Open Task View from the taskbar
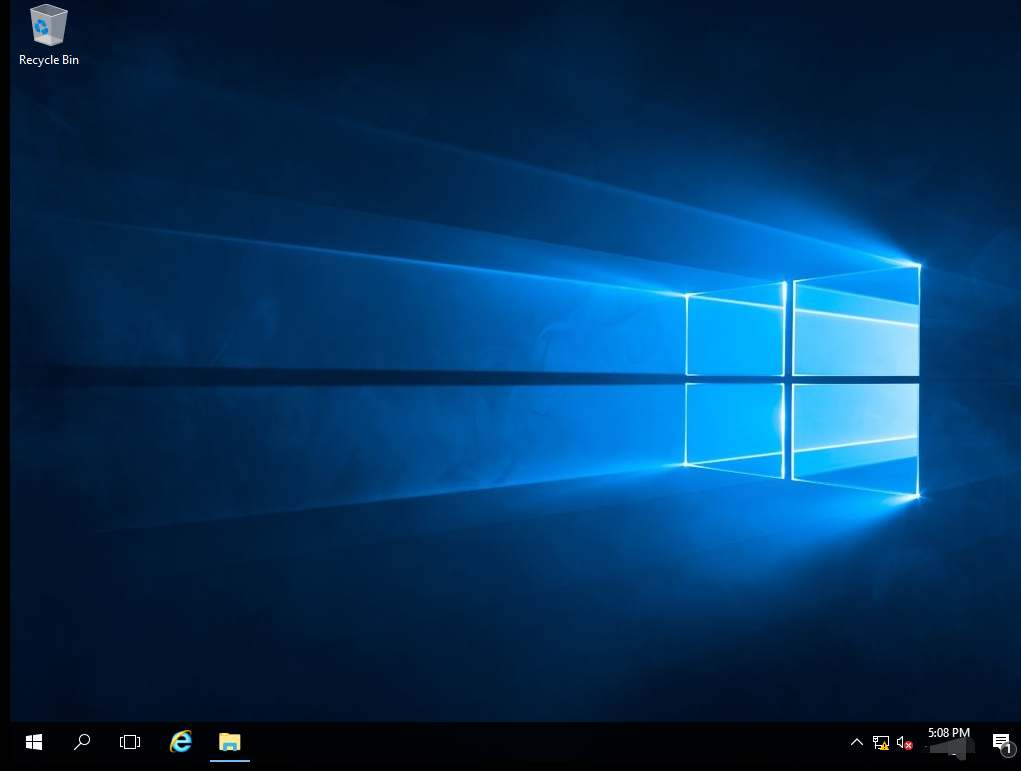 130,742
